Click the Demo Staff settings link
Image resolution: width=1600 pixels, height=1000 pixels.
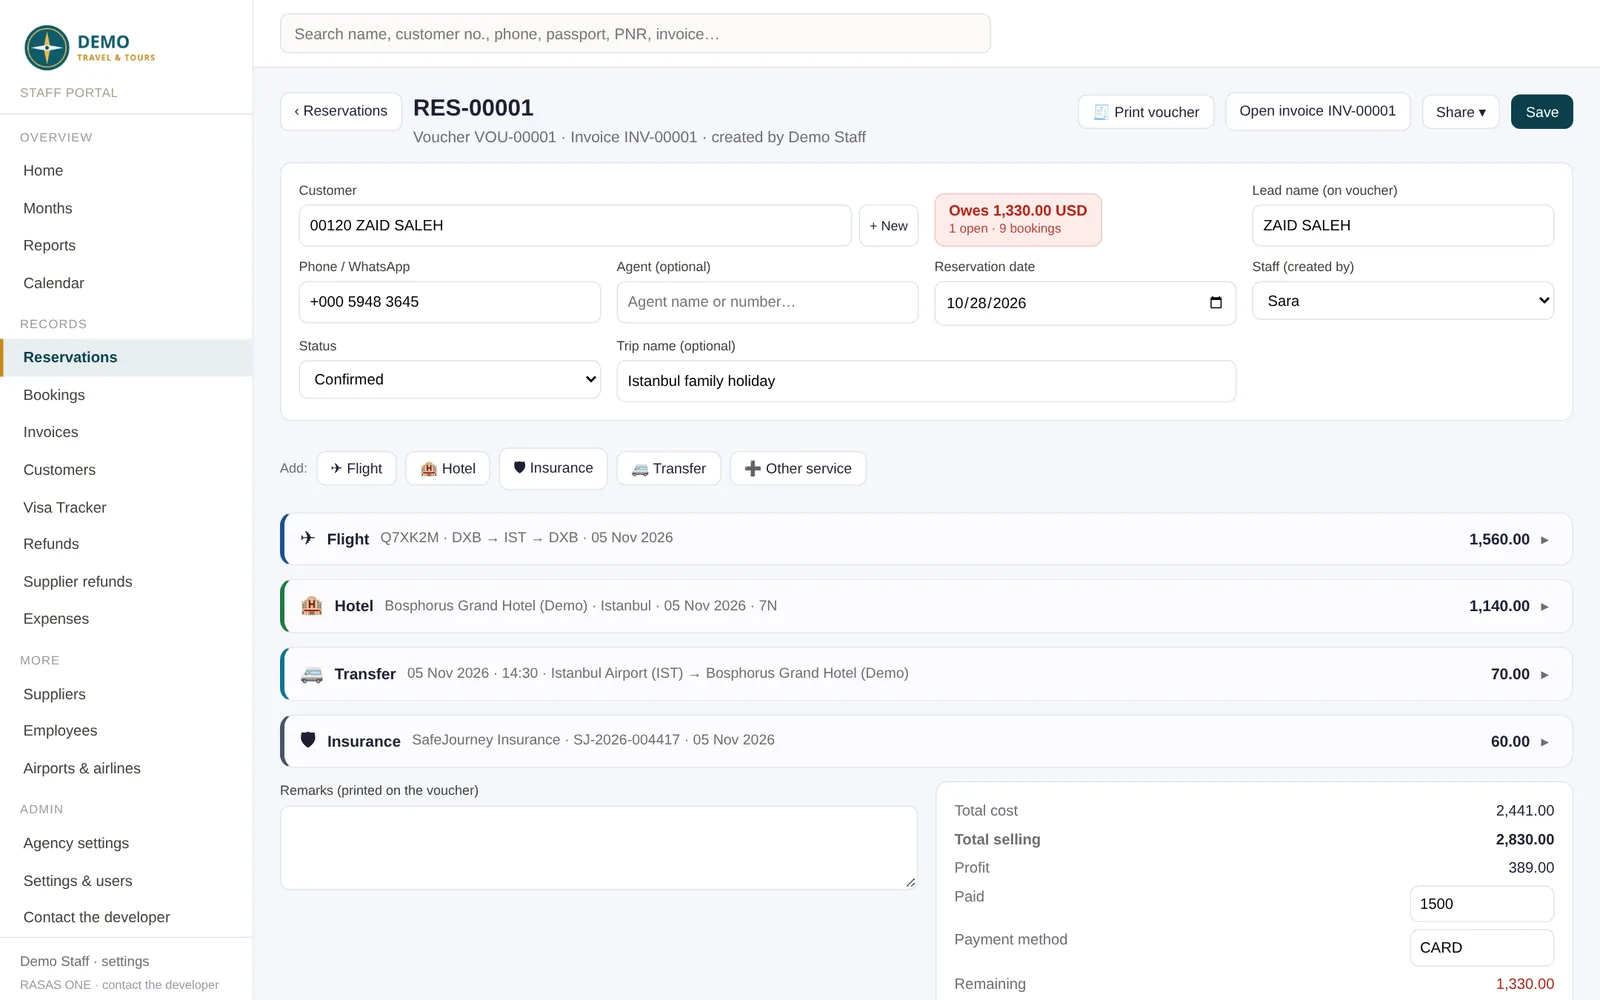coord(84,961)
